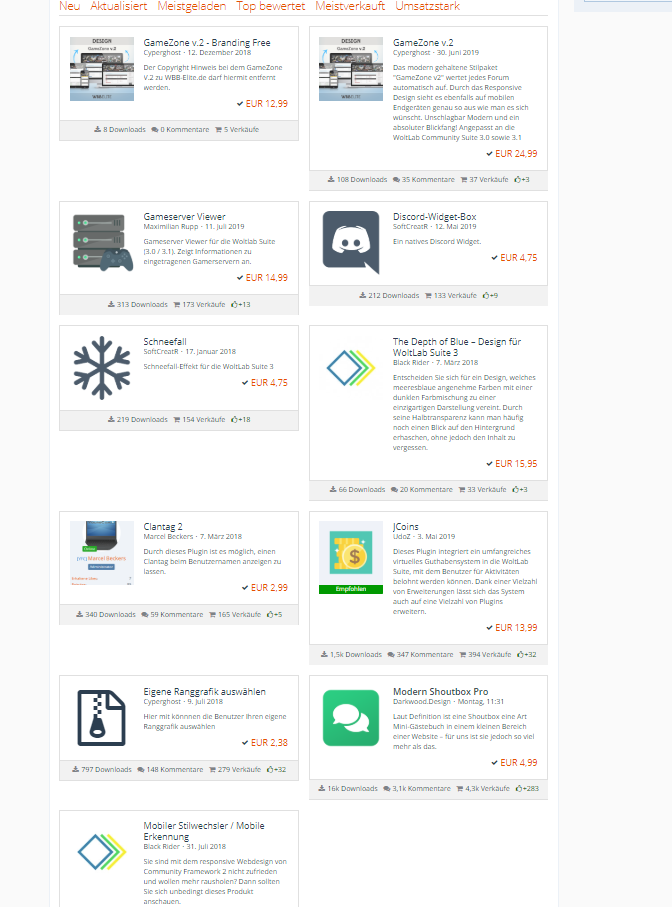The height and width of the screenshot is (907, 672).
Task: Open the Discord-Widget-Box product icon
Action: pos(350,243)
